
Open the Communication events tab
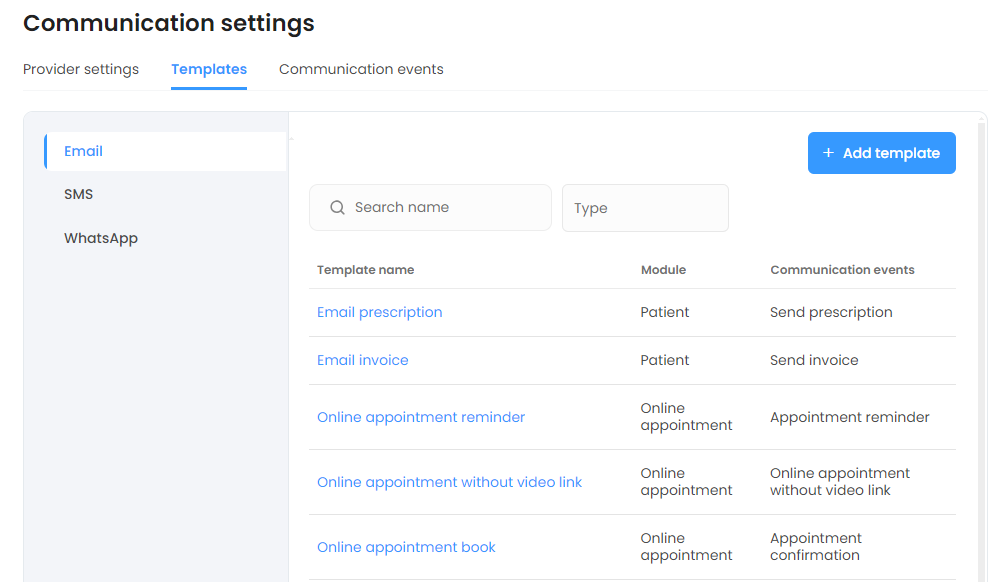[x=361, y=69]
